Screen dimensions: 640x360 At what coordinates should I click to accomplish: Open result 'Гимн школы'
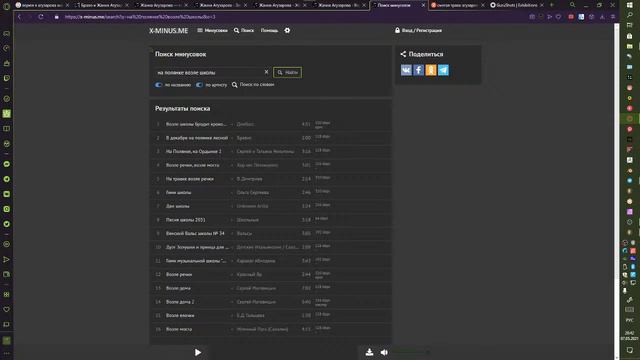(x=178, y=192)
